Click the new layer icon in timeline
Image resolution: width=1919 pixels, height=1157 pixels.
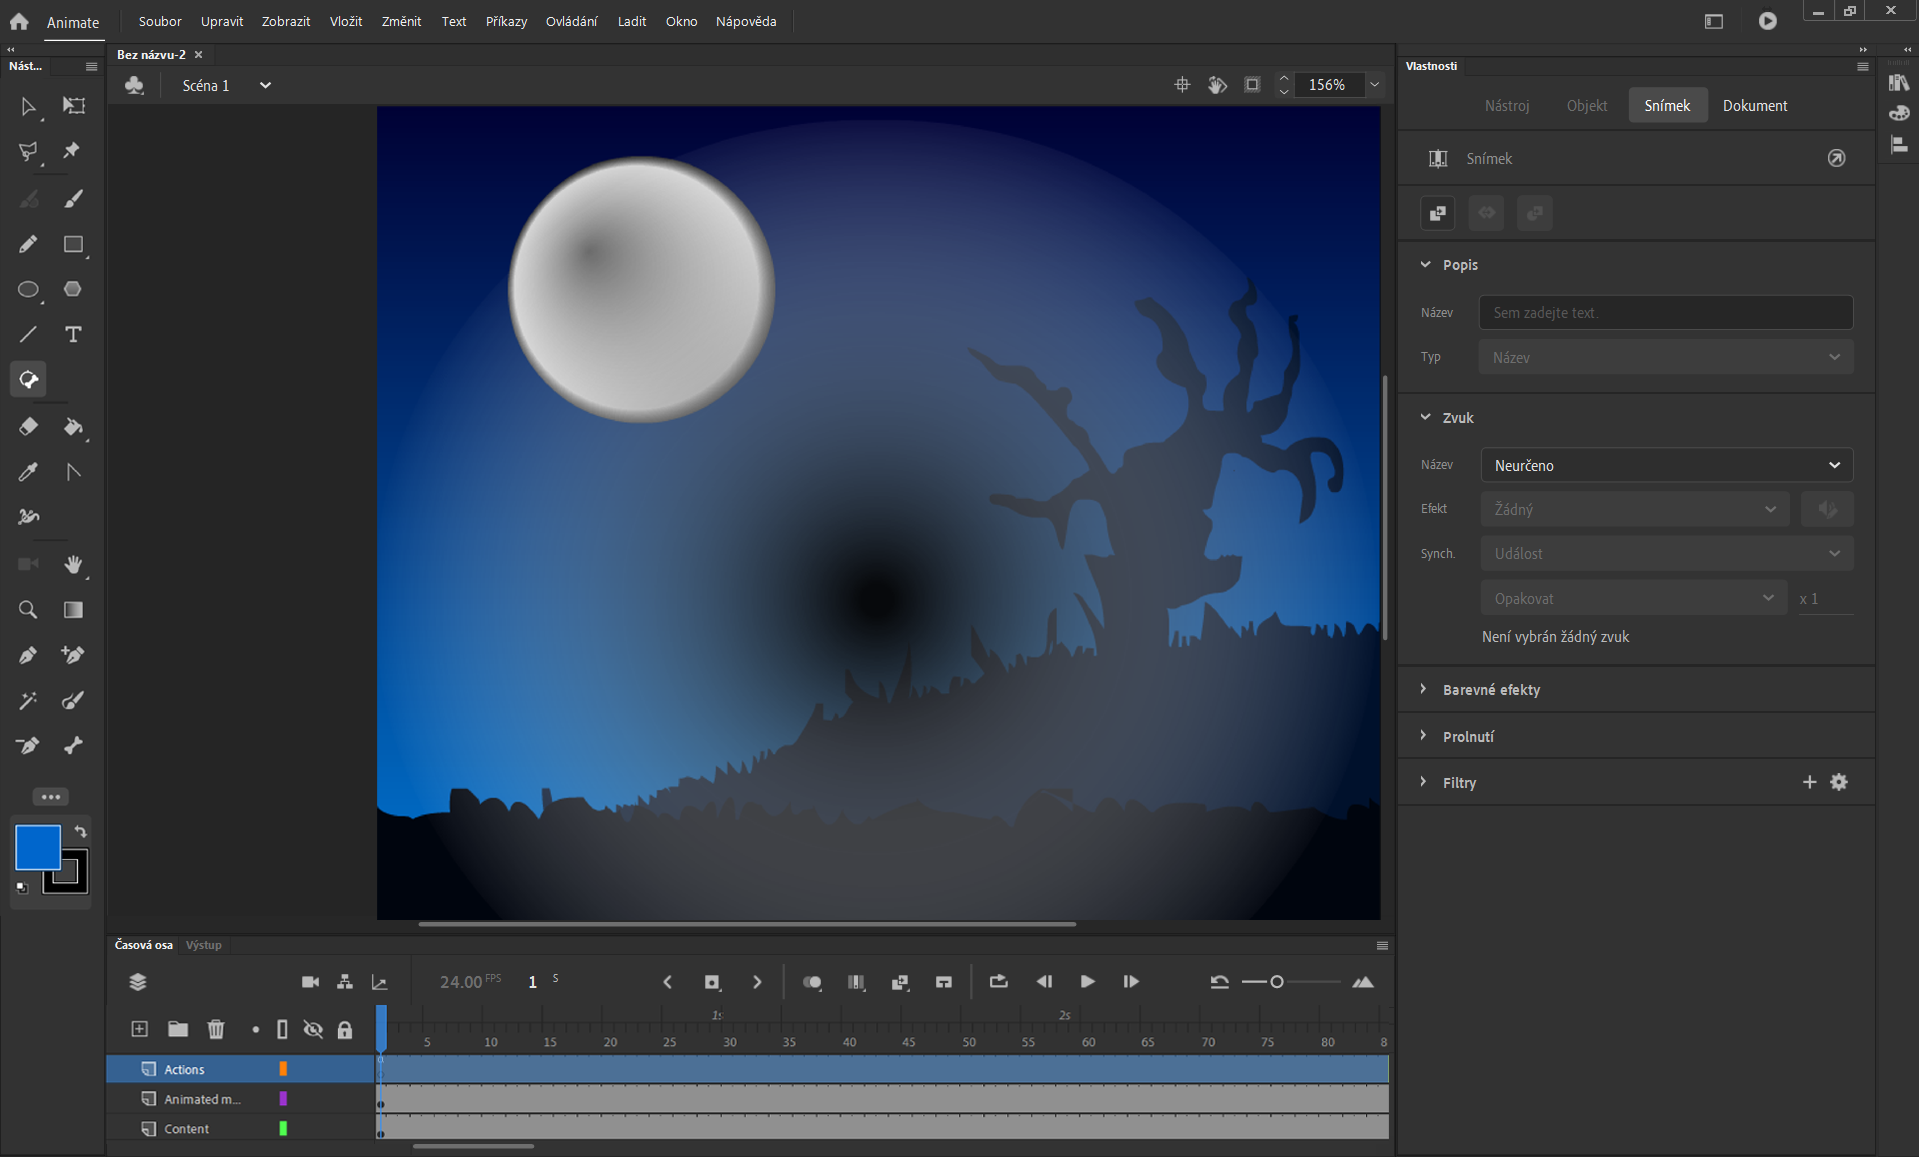[x=140, y=1029]
